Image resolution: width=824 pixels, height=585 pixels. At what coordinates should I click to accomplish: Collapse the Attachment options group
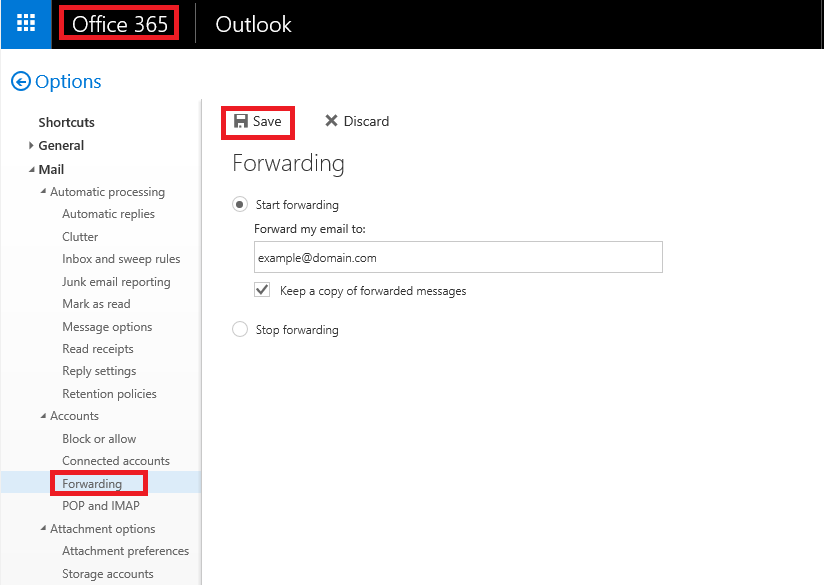click(x=43, y=528)
